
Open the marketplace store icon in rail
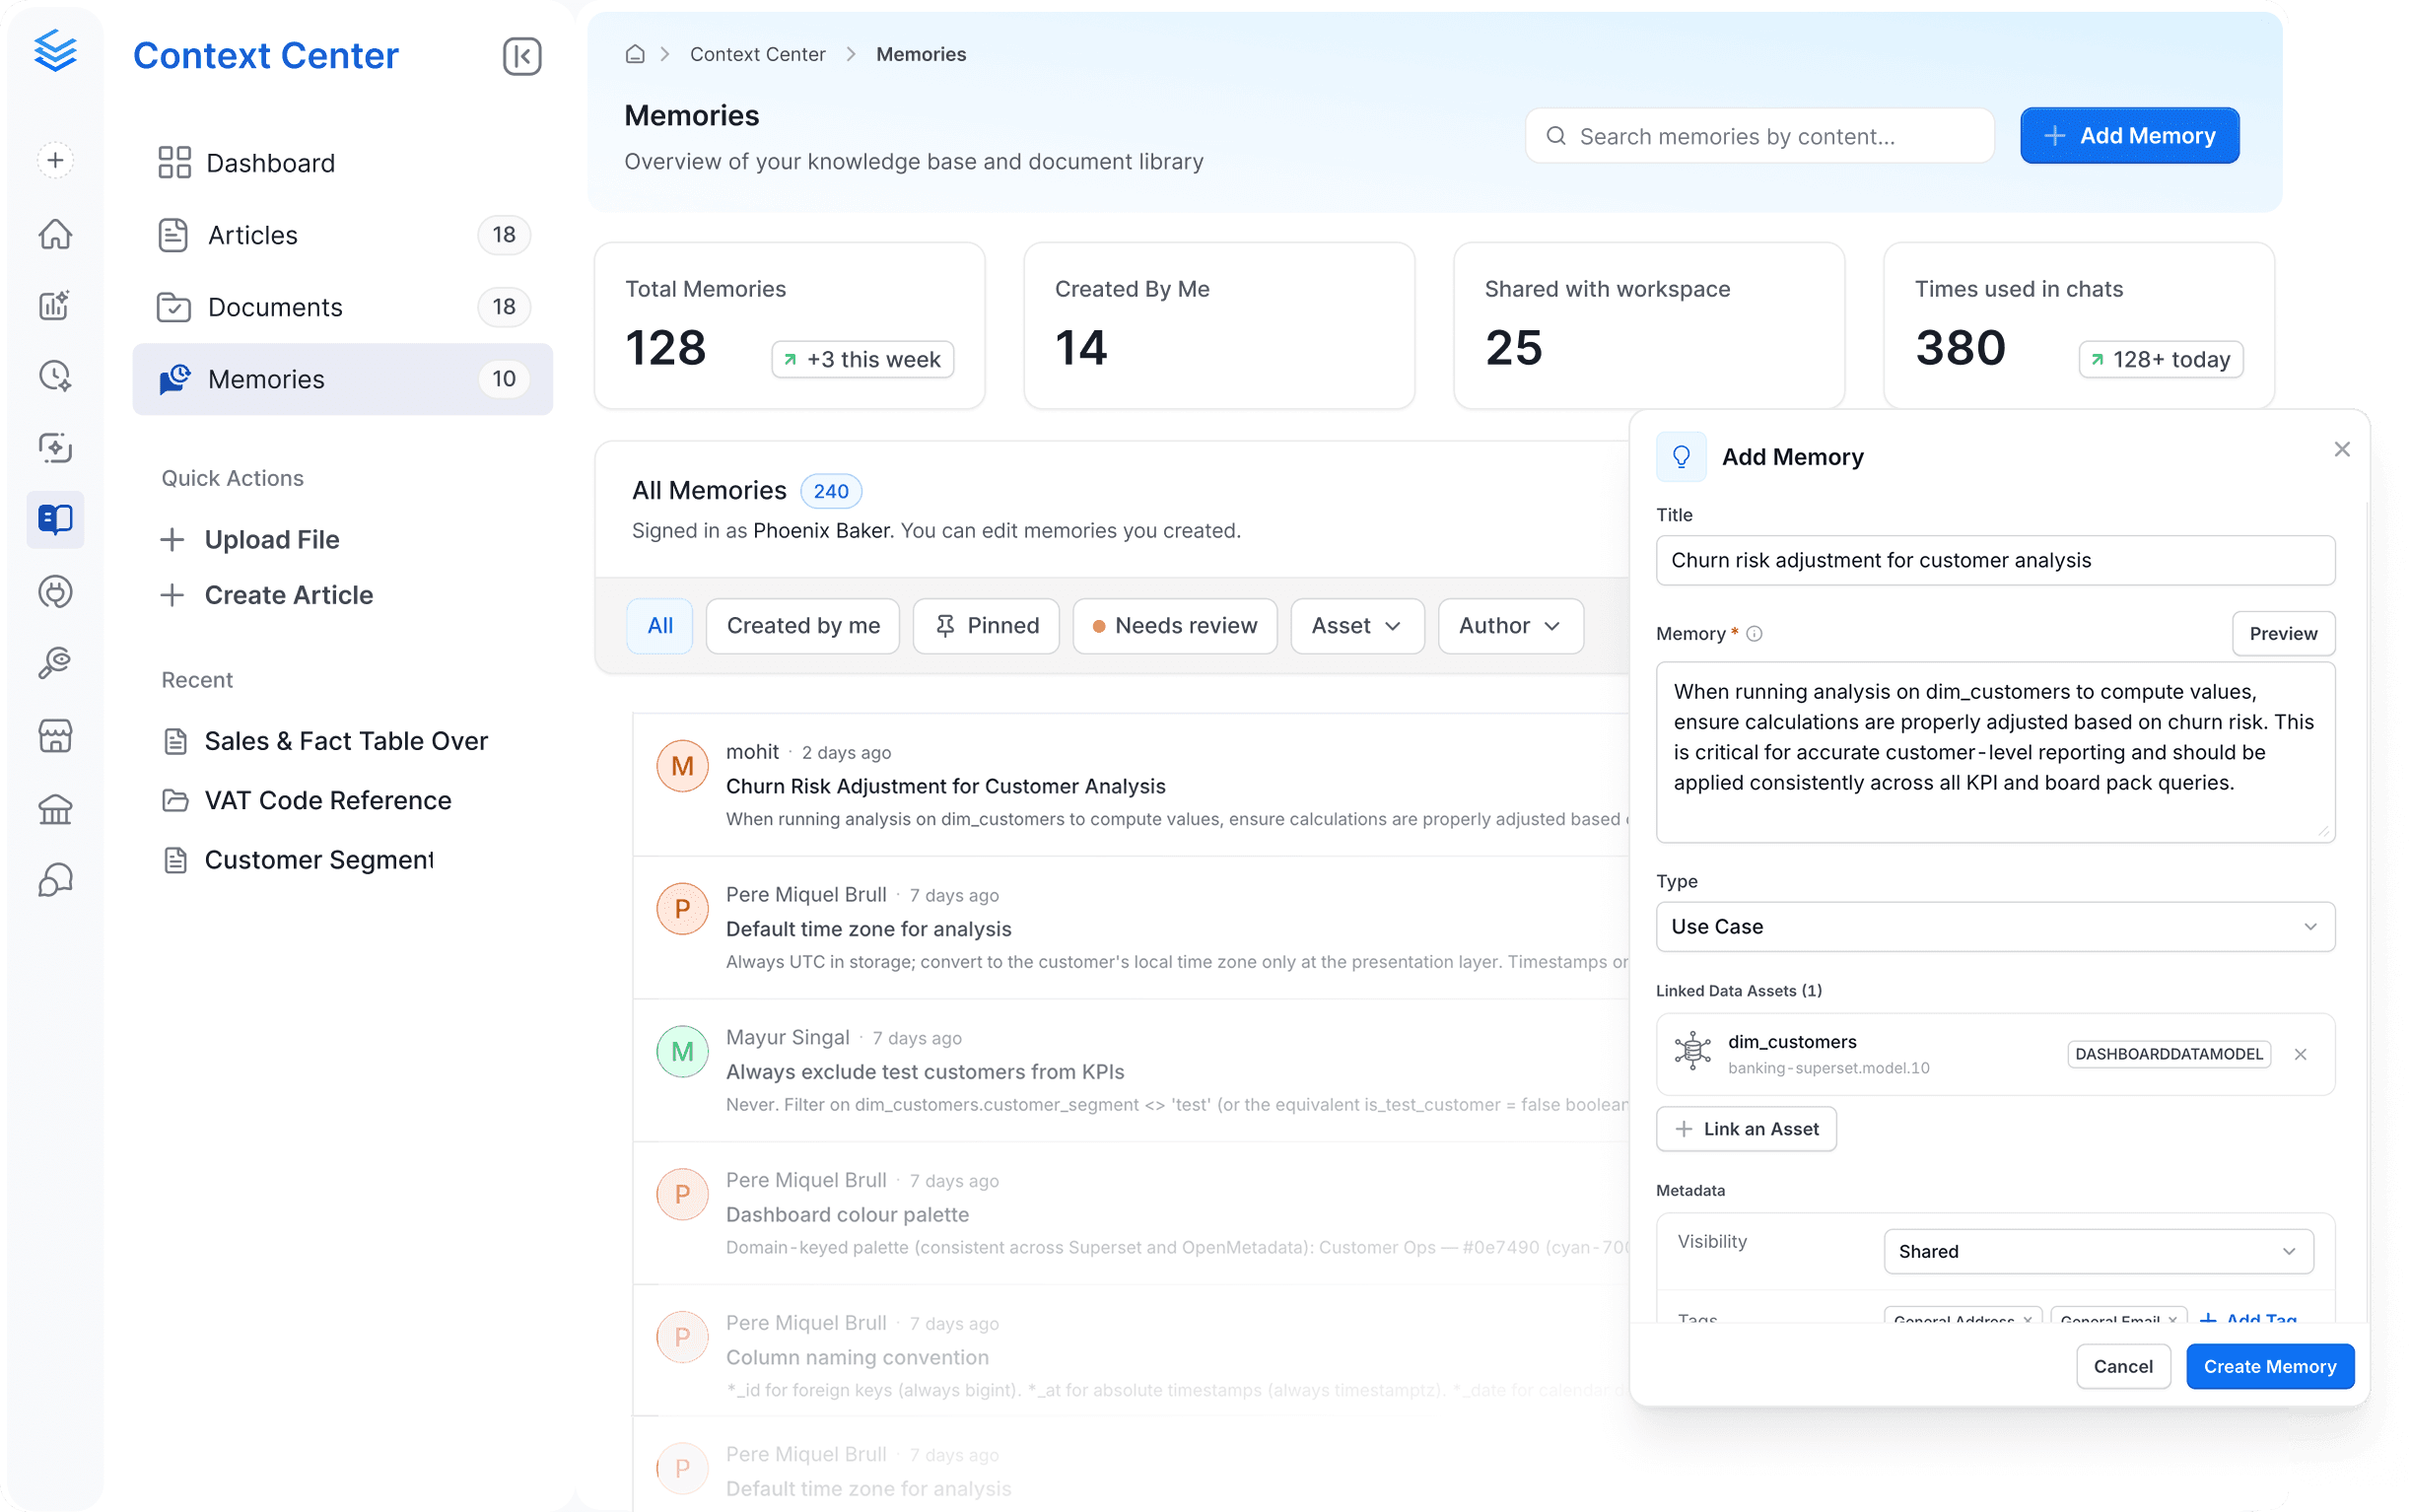pyautogui.click(x=55, y=736)
